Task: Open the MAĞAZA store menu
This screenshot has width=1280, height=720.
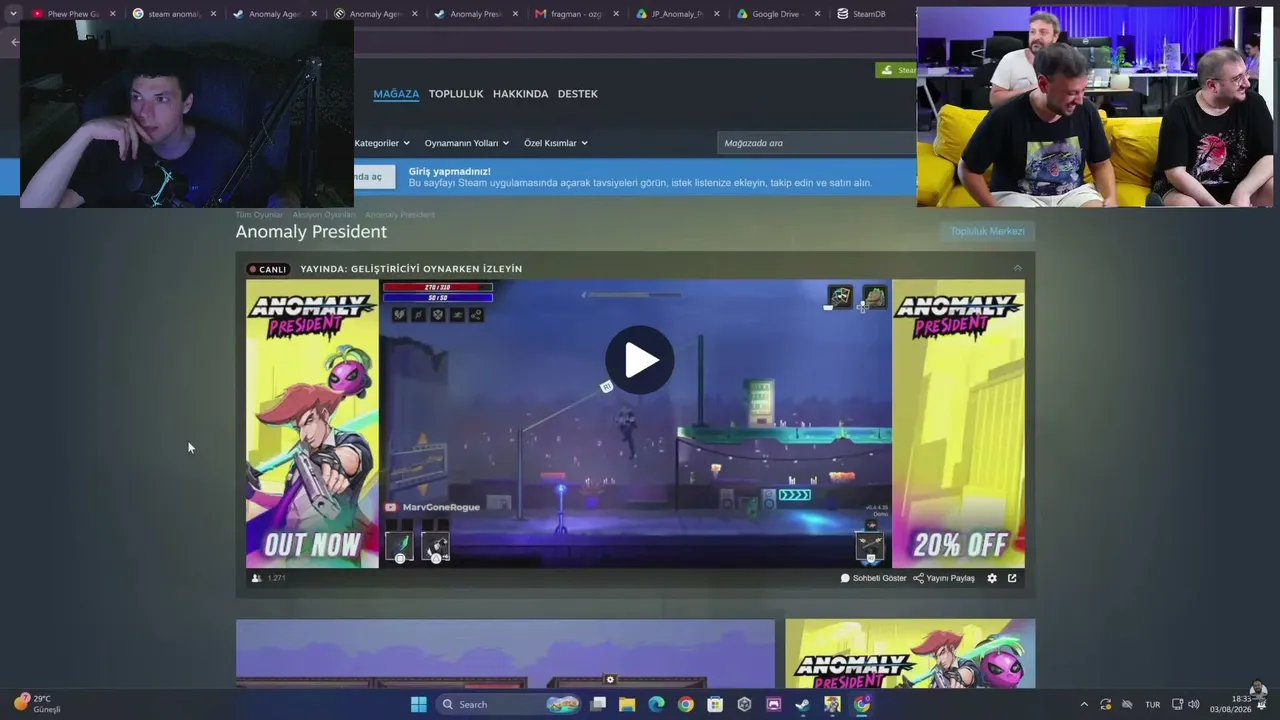Action: pyautogui.click(x=396, y=94)
